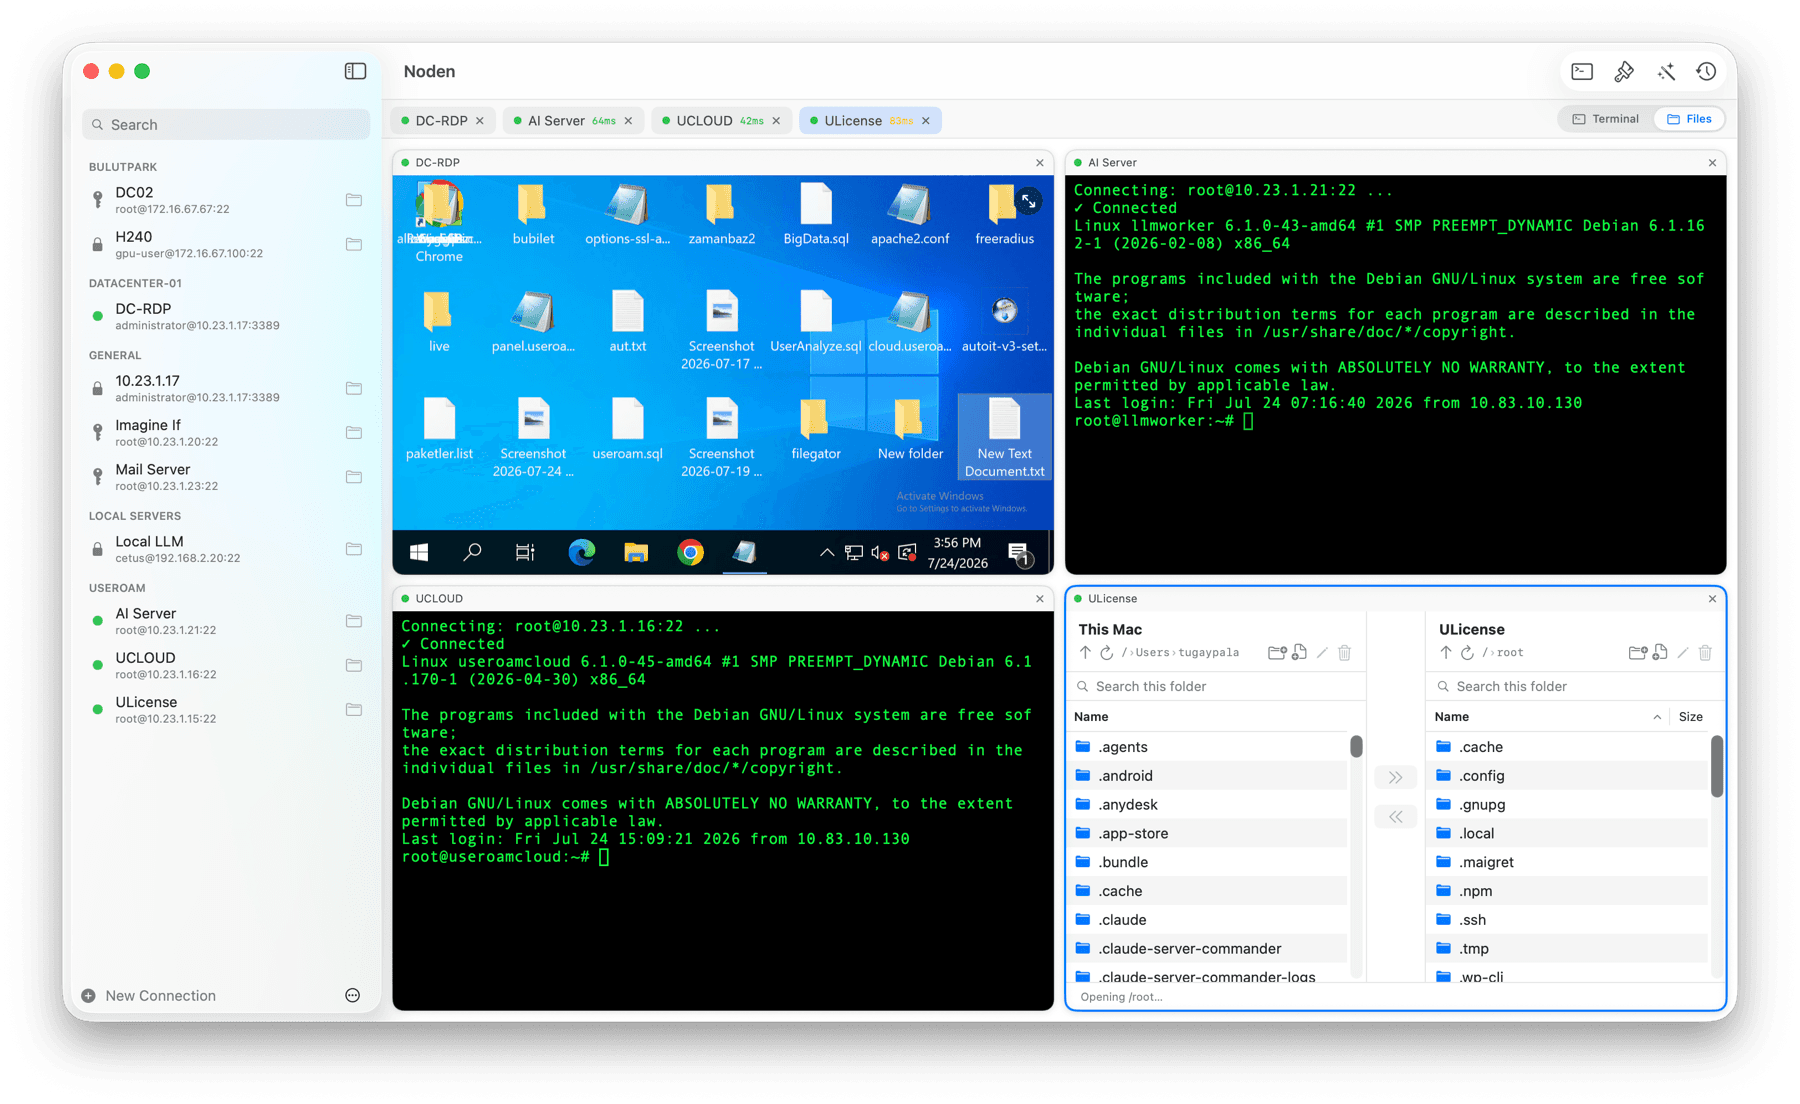Select Imagine If connection in sidebar
This screenshot has width=1800, height=1104.
point(225,432)
